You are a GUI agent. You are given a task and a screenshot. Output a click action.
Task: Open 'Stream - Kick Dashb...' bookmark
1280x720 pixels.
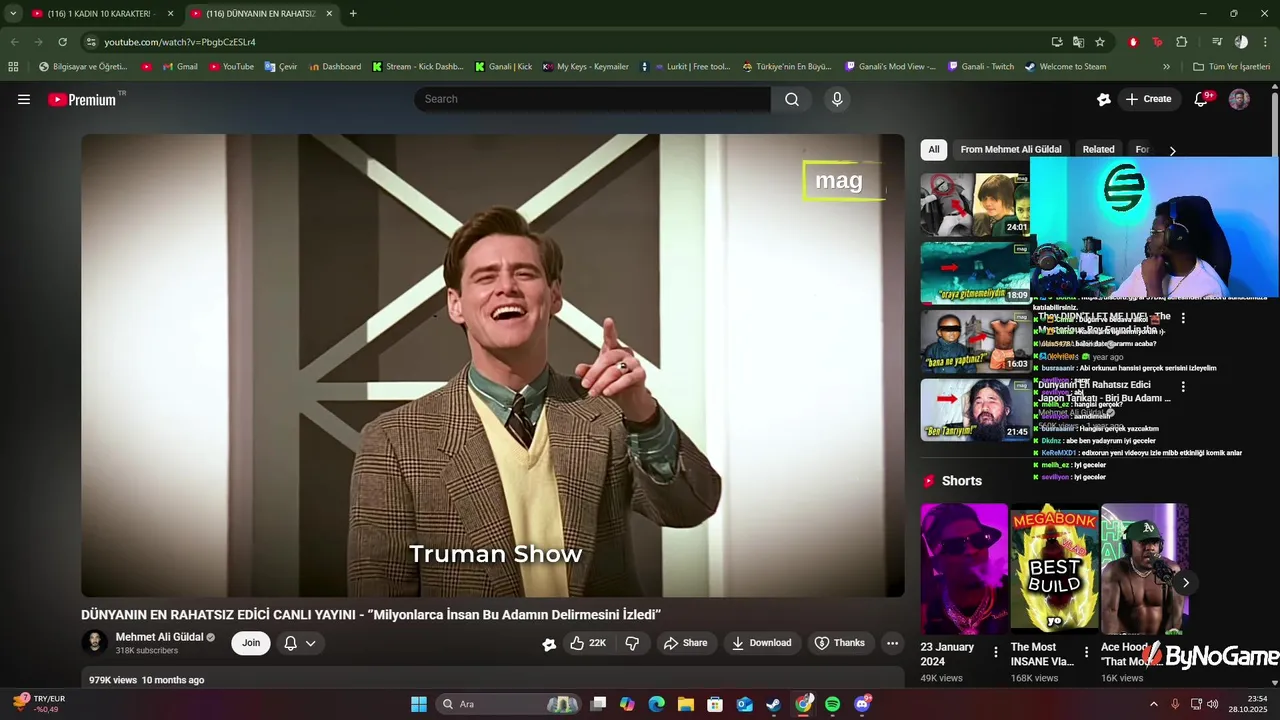click(417, 67)
